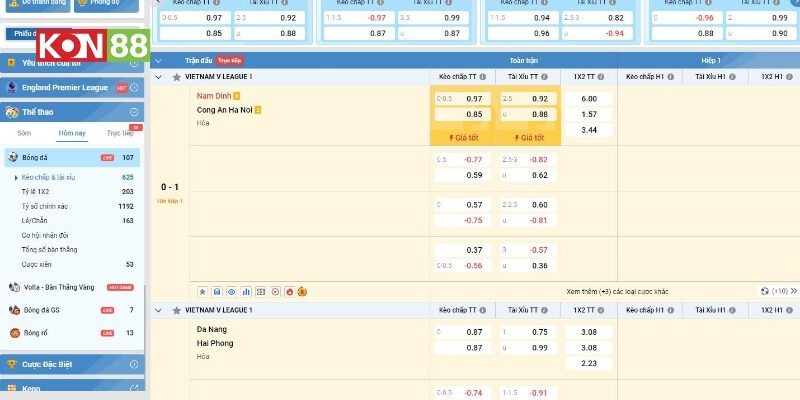Viewport: 800px width, 400px height.
Task: Click the Bóng rổ basketball icon
Action: [13, 332]
